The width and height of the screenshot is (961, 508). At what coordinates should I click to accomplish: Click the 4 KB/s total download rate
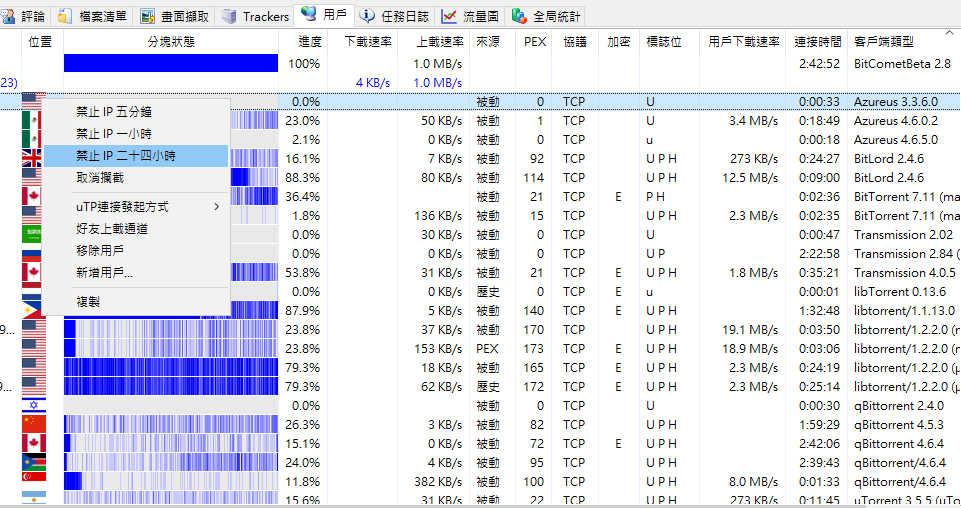(373, 83)
